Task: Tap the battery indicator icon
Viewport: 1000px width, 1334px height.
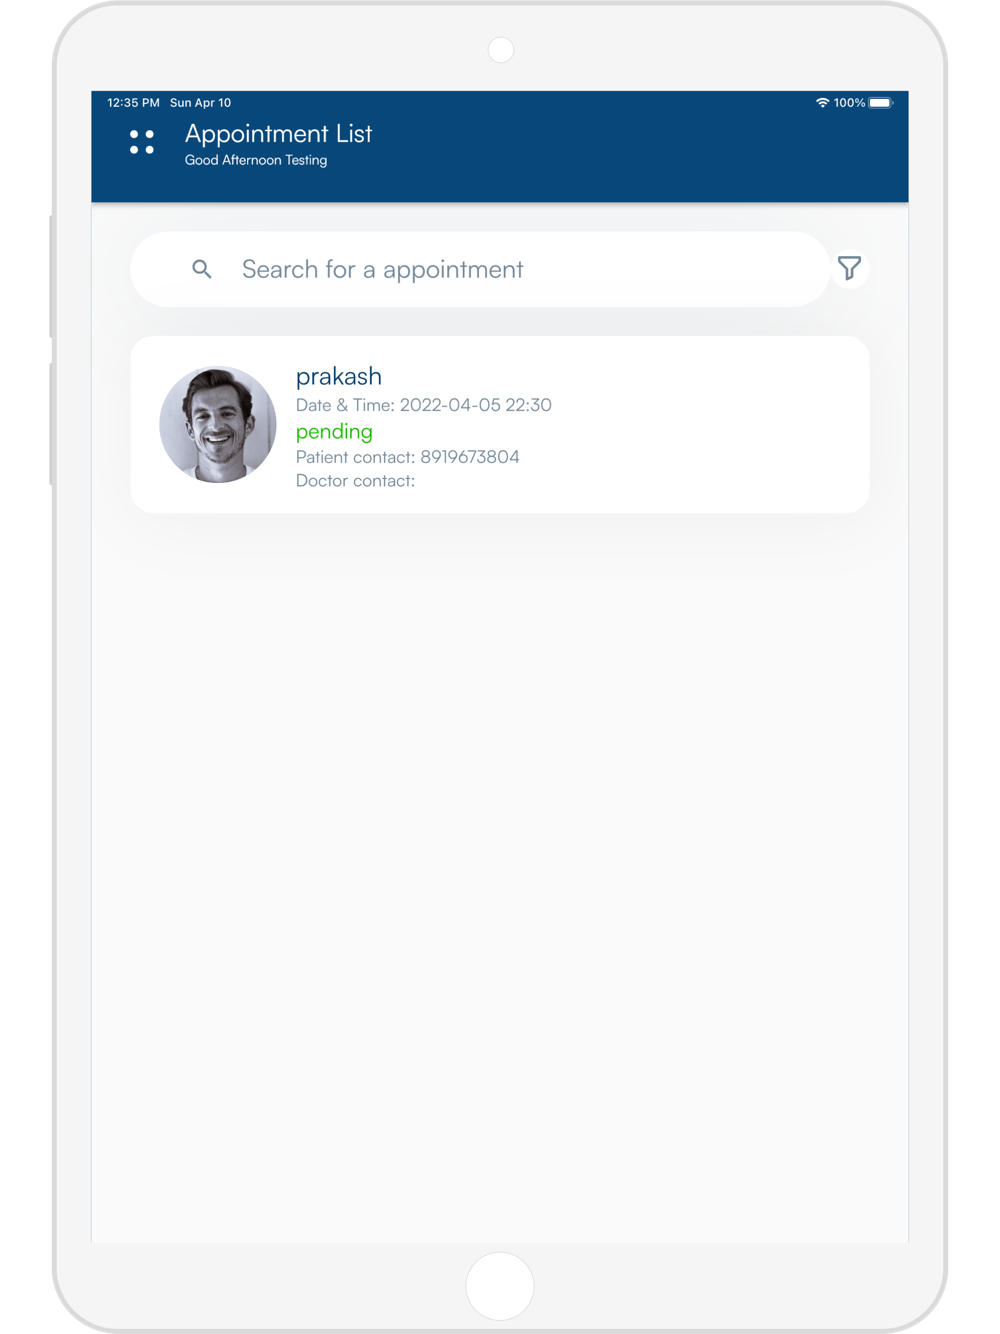Action: 881,103
